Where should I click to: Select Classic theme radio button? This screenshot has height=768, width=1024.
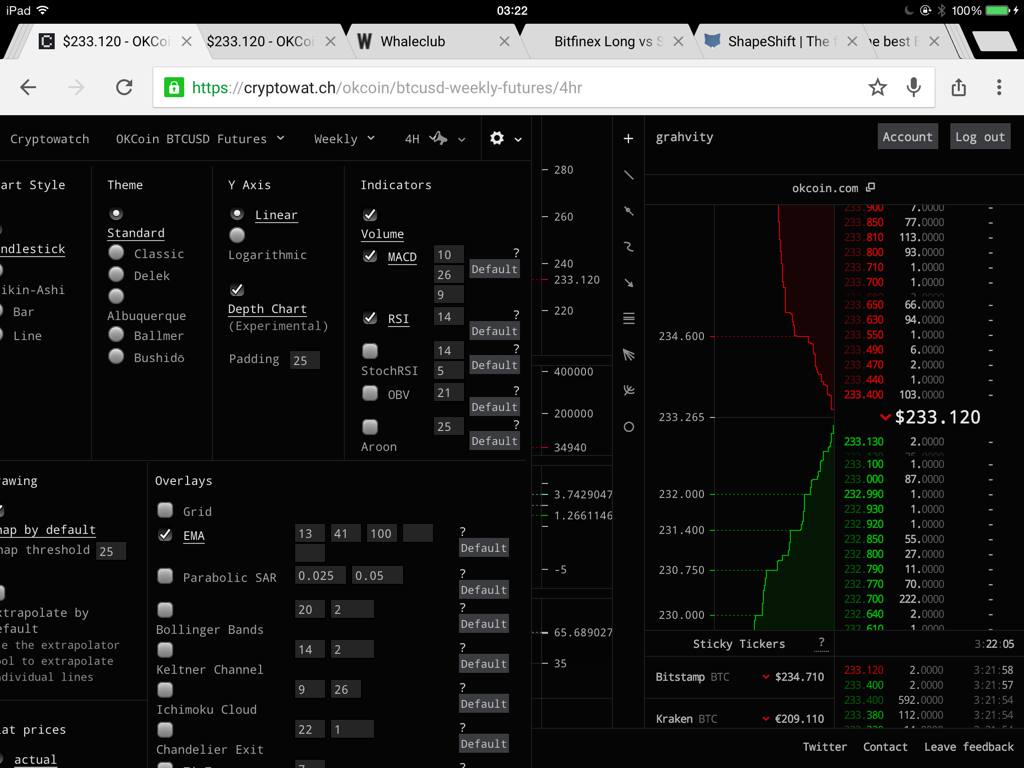click(116, 252)
